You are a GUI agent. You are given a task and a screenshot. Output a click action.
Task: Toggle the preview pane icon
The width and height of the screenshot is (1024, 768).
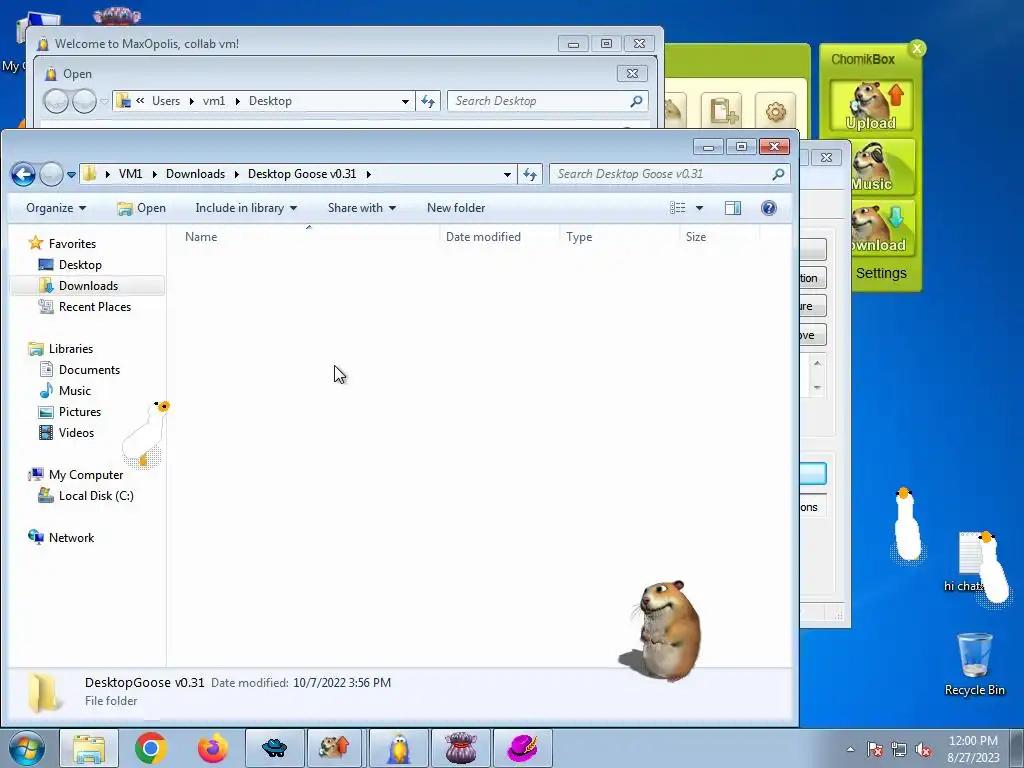pos(733,208)
